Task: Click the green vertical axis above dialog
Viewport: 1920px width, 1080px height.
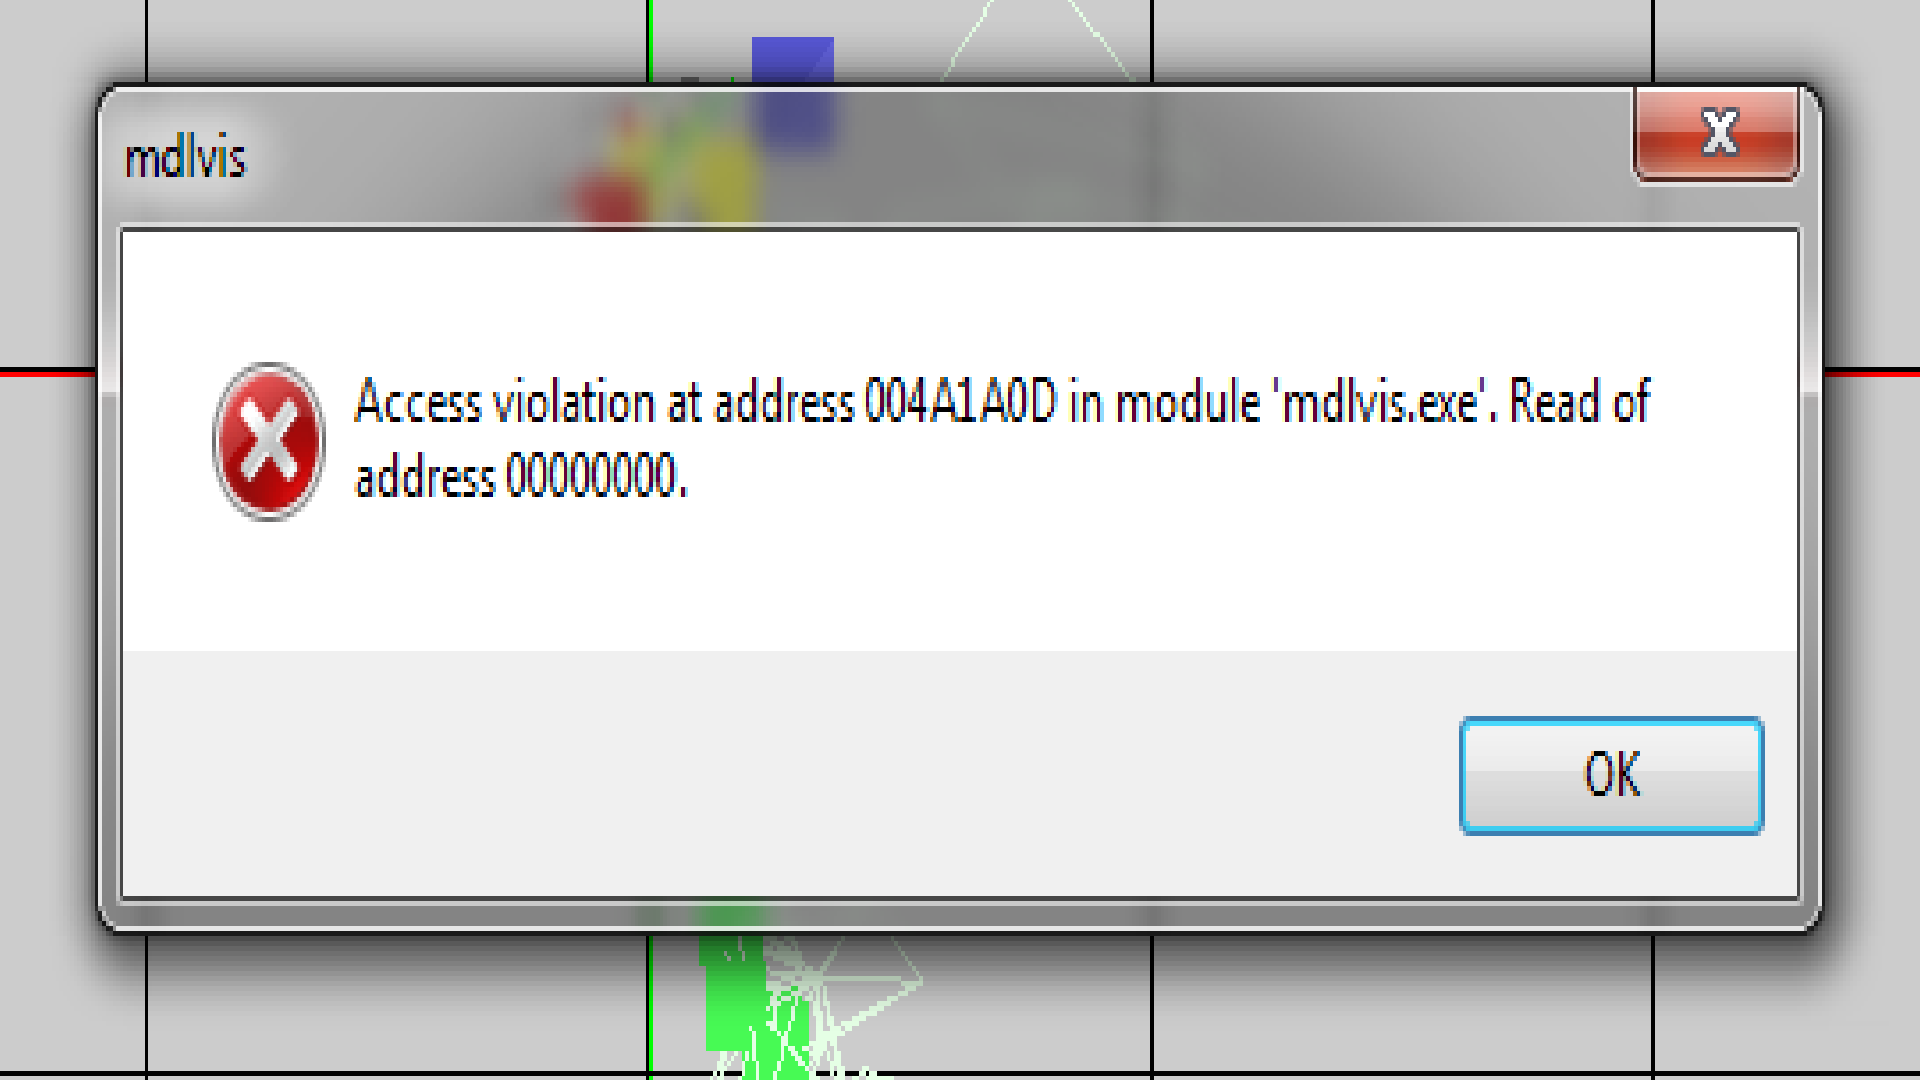Action: pos(649,40)
